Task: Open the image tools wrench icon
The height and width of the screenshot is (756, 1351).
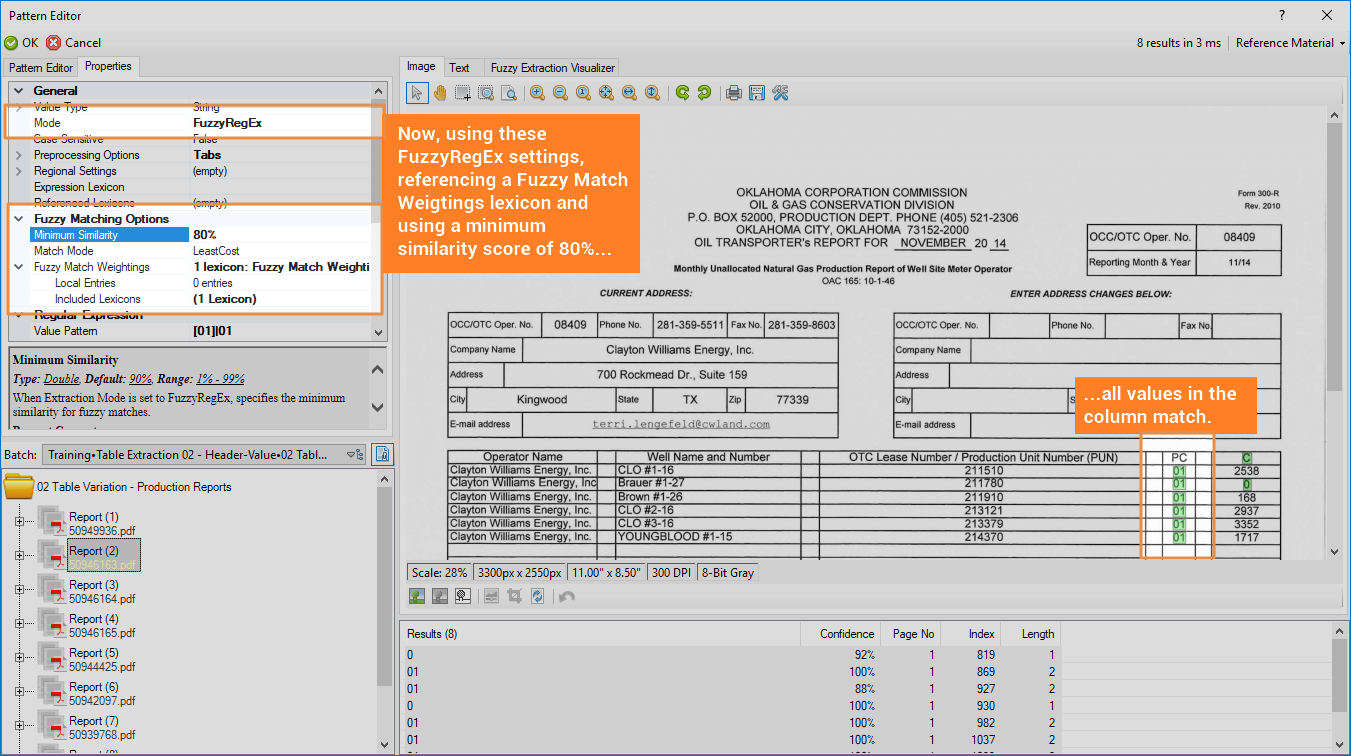Action: [x=781, y=93]
